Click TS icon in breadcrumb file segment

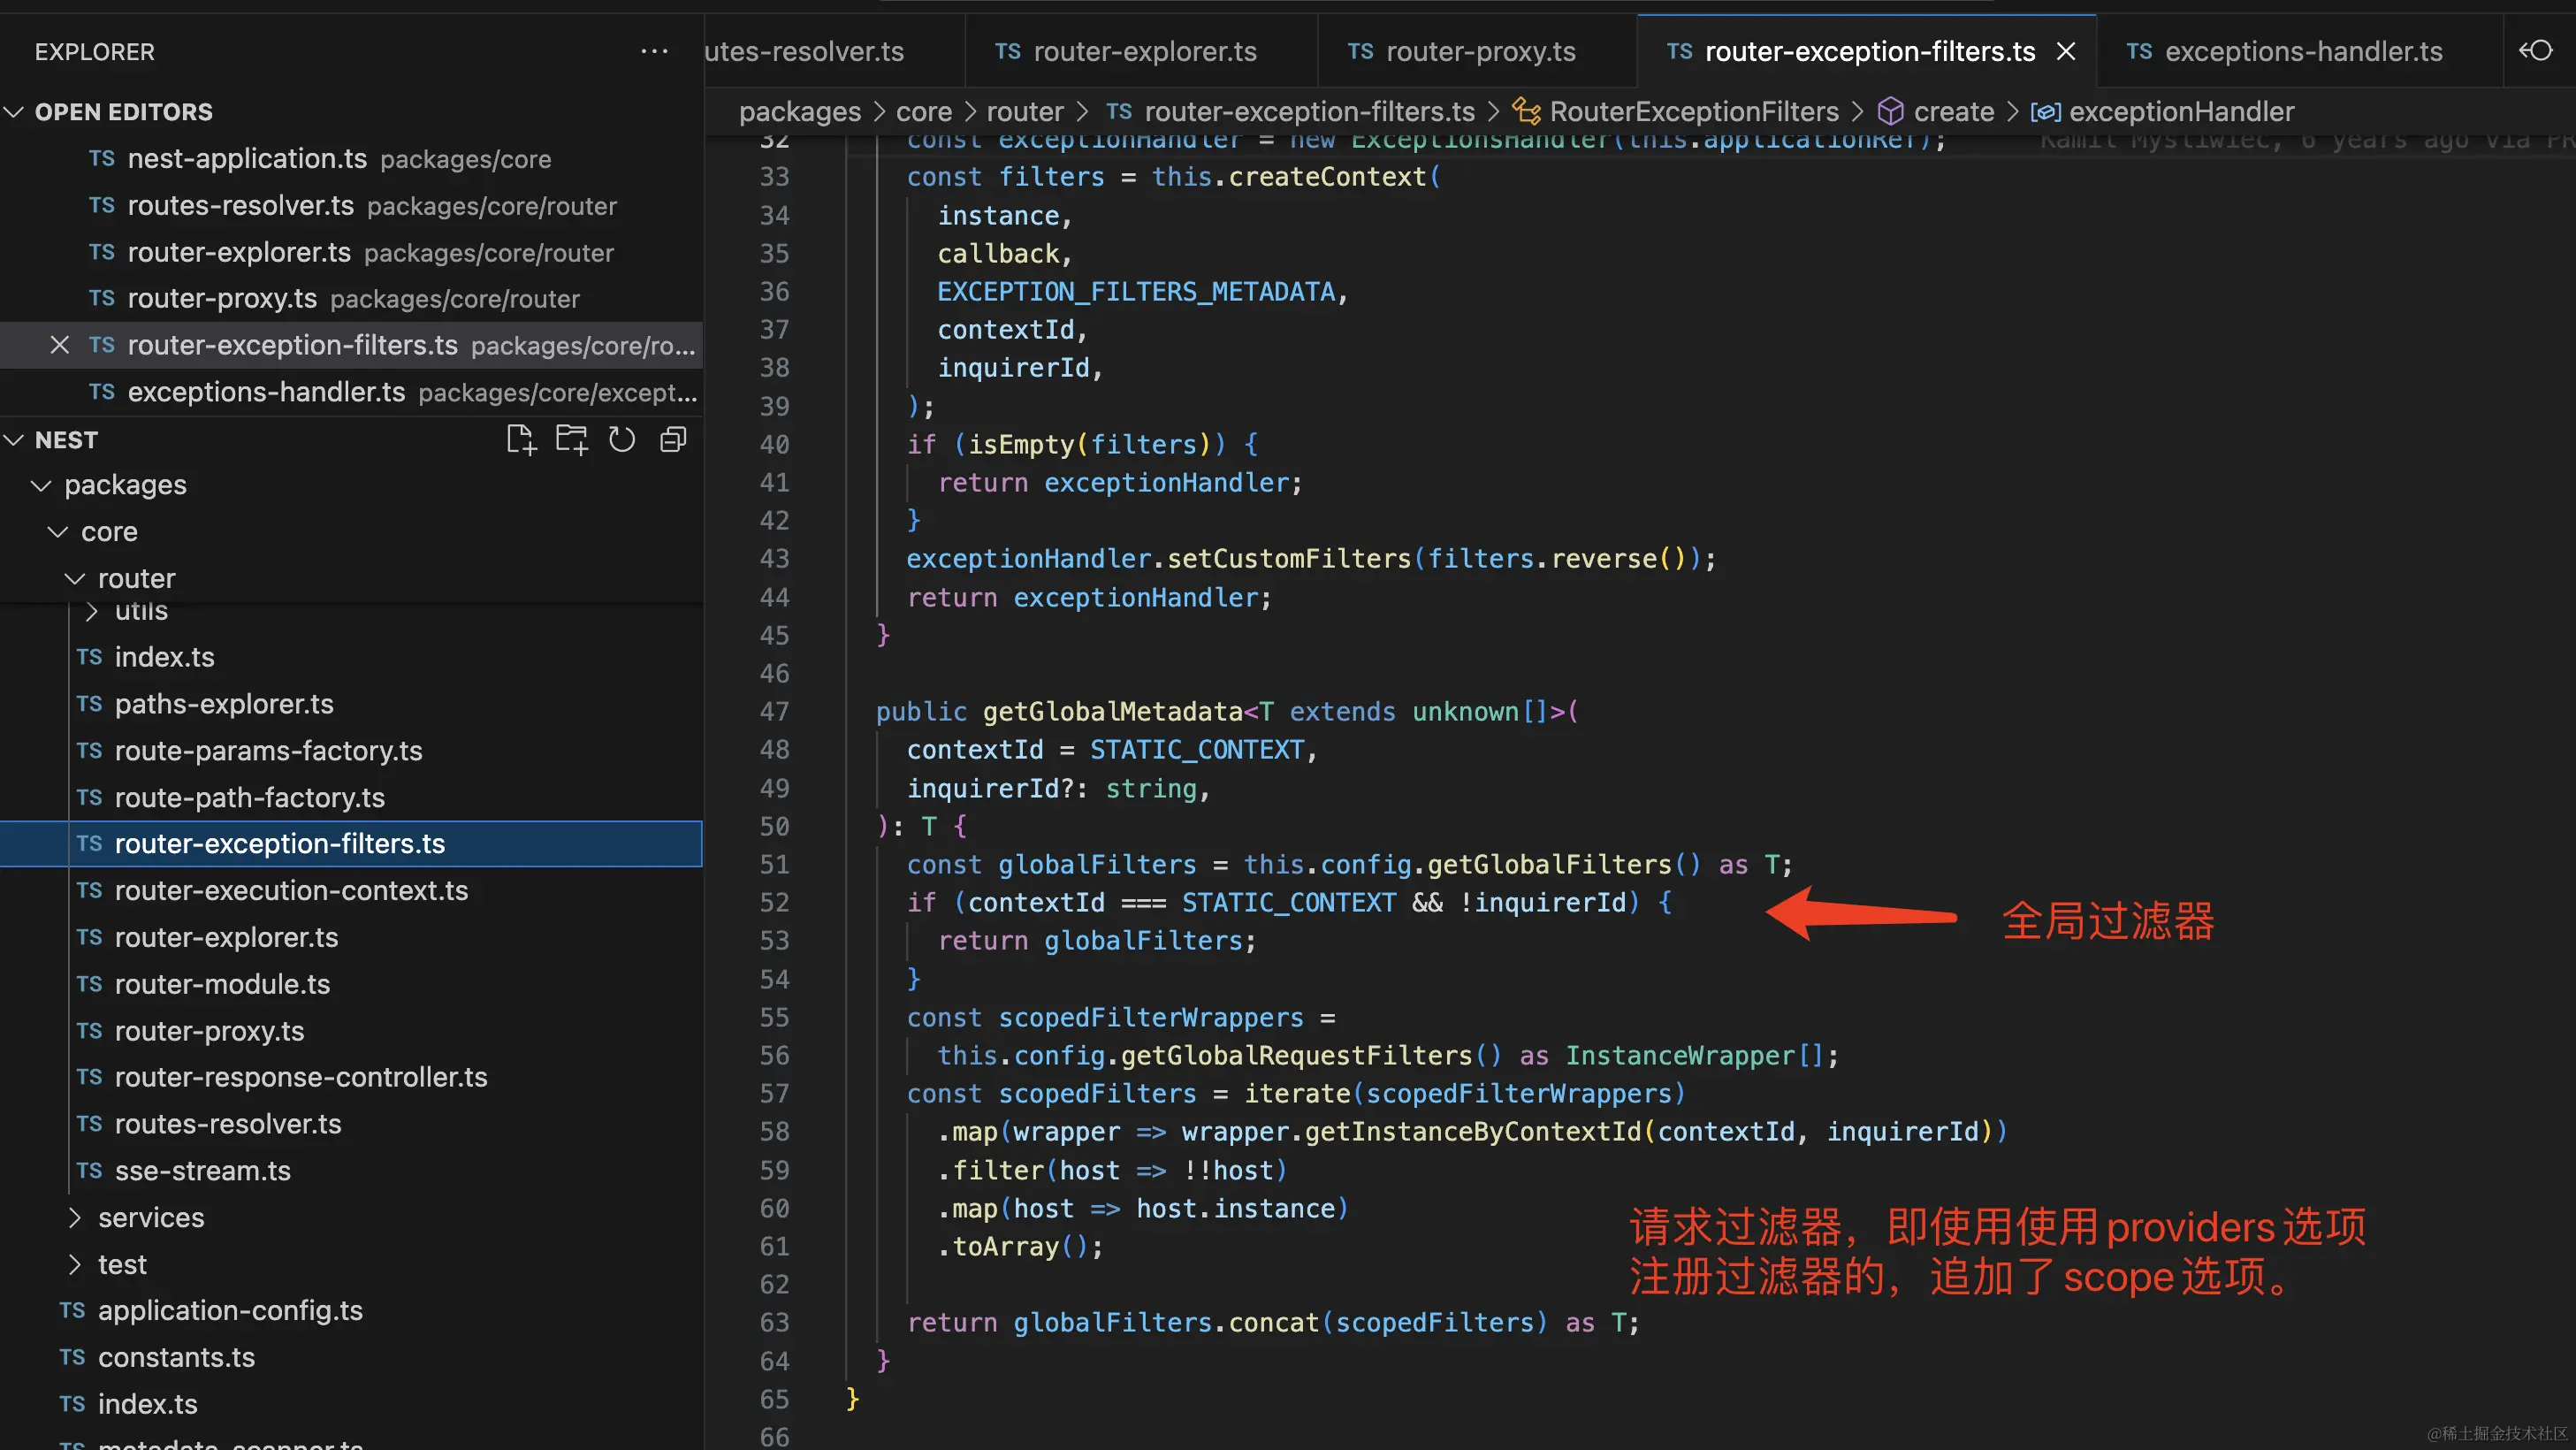(1119, 111)
